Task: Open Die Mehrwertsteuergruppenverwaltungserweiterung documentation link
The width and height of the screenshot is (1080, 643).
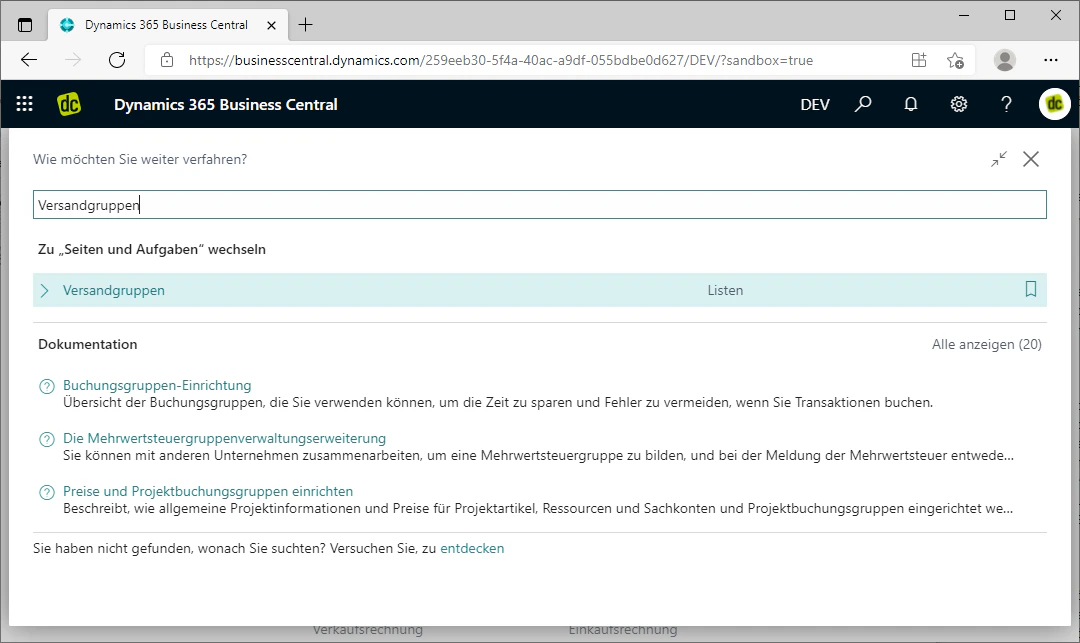Action: (225, 439)
